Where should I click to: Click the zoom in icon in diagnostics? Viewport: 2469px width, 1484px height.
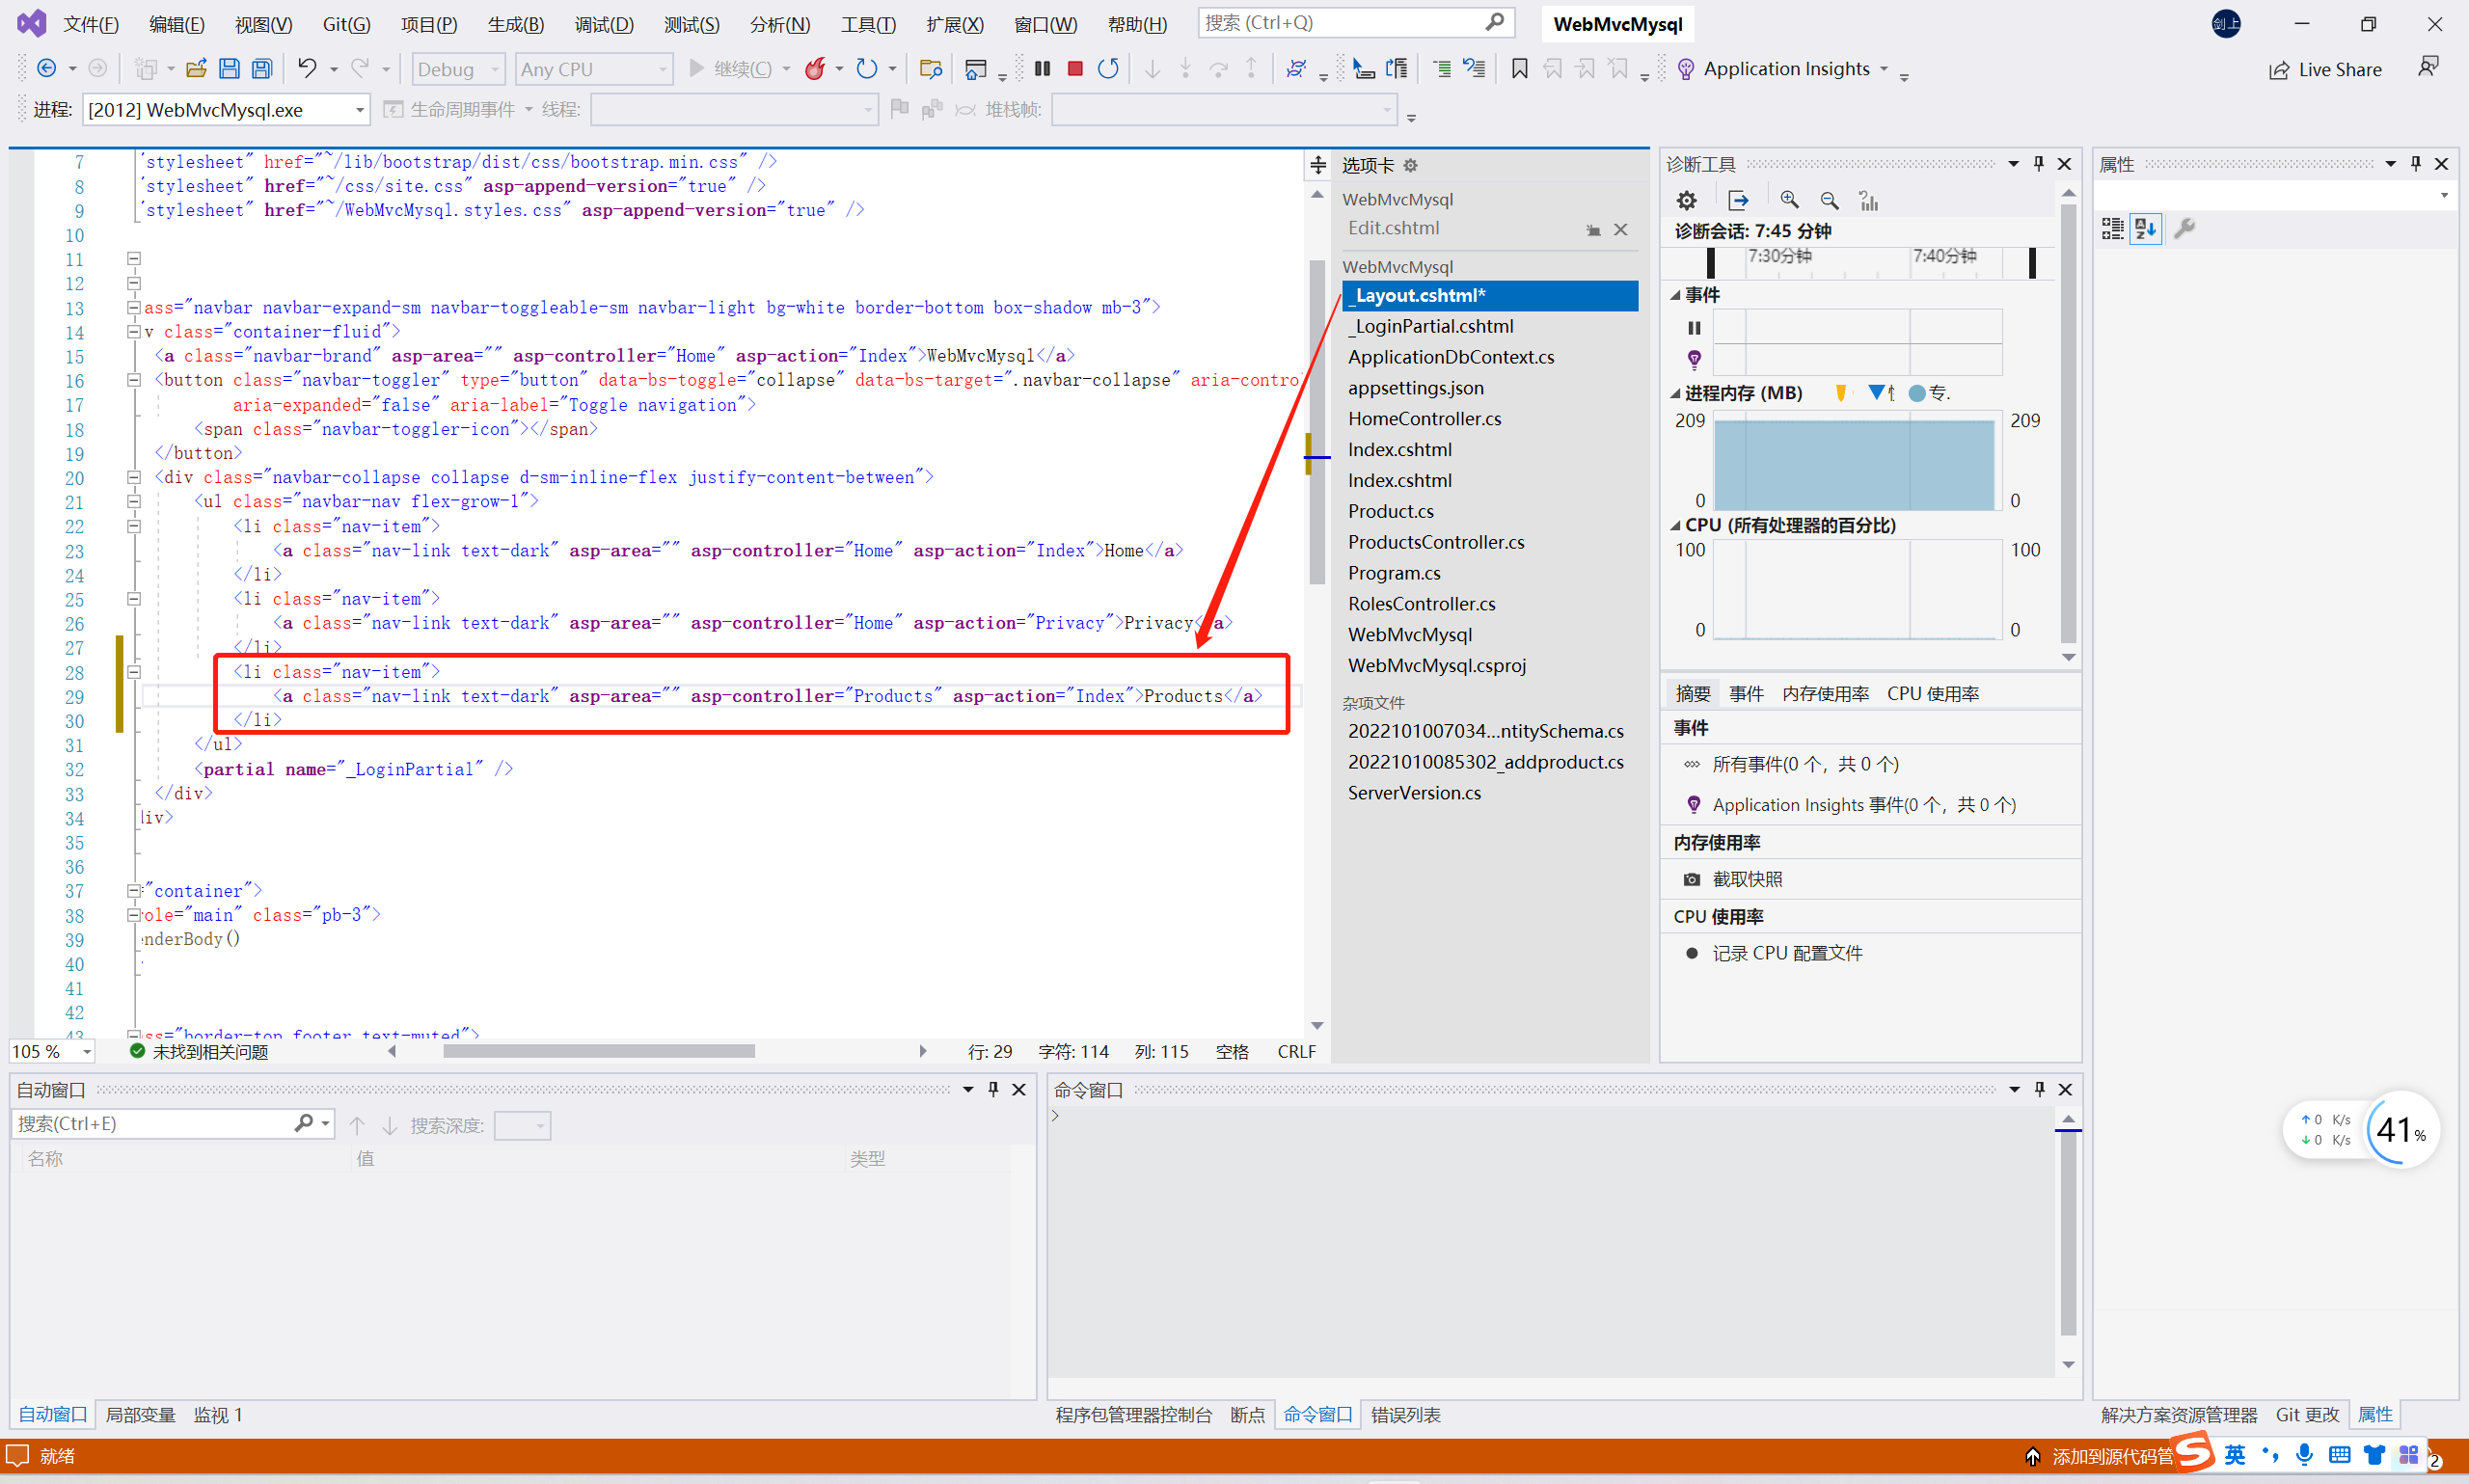pos(1789,200)
